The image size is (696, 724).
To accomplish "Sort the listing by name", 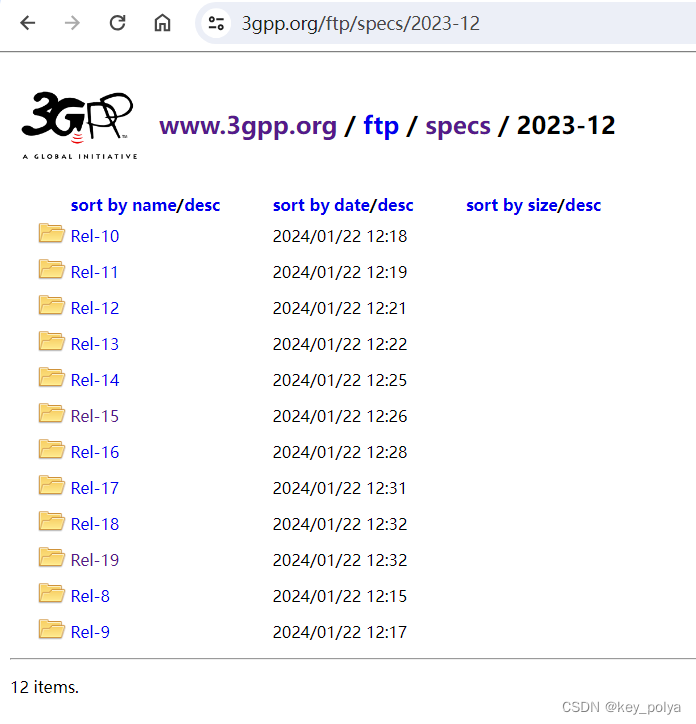I will [x=123, y=205].
